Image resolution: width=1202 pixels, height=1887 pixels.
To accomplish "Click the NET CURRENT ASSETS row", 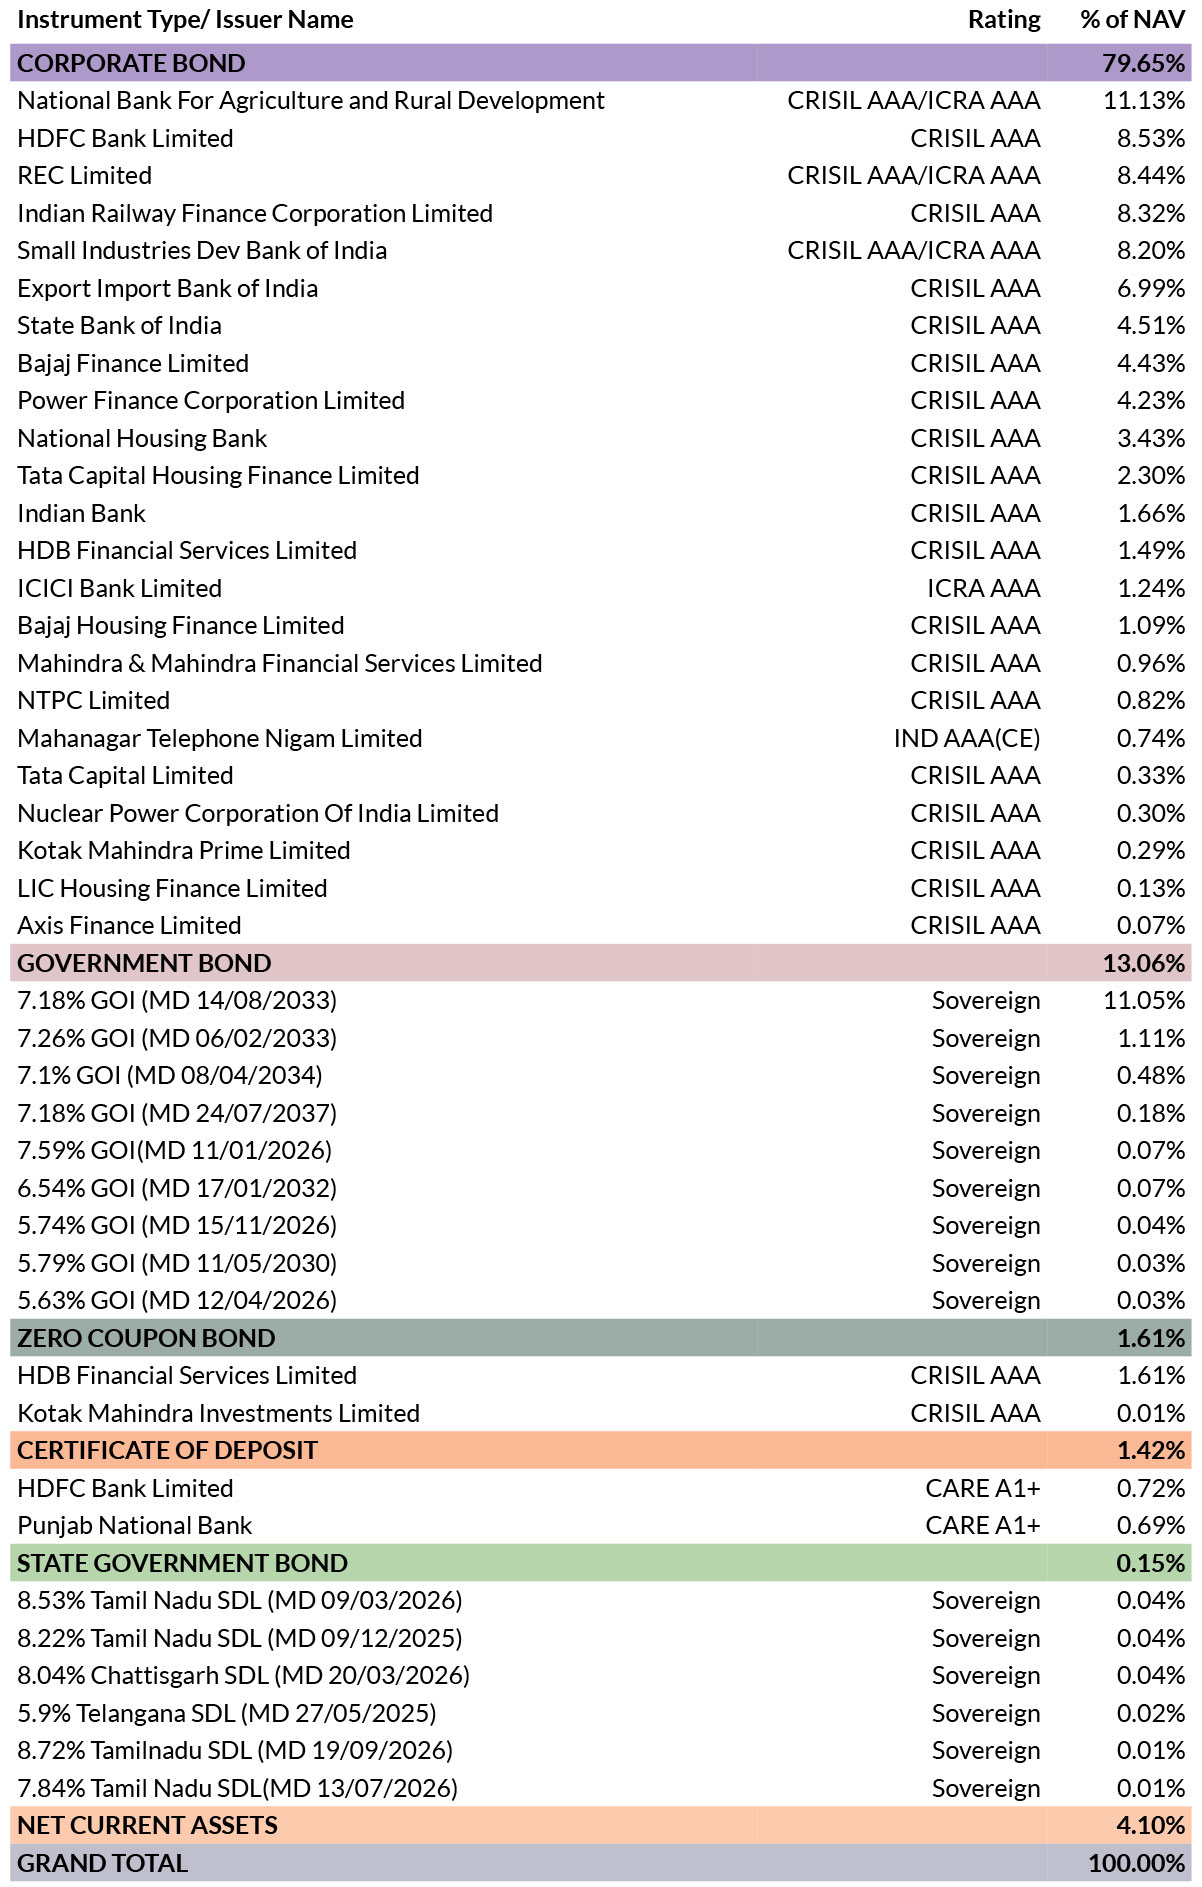I will tap(601, 1825).
